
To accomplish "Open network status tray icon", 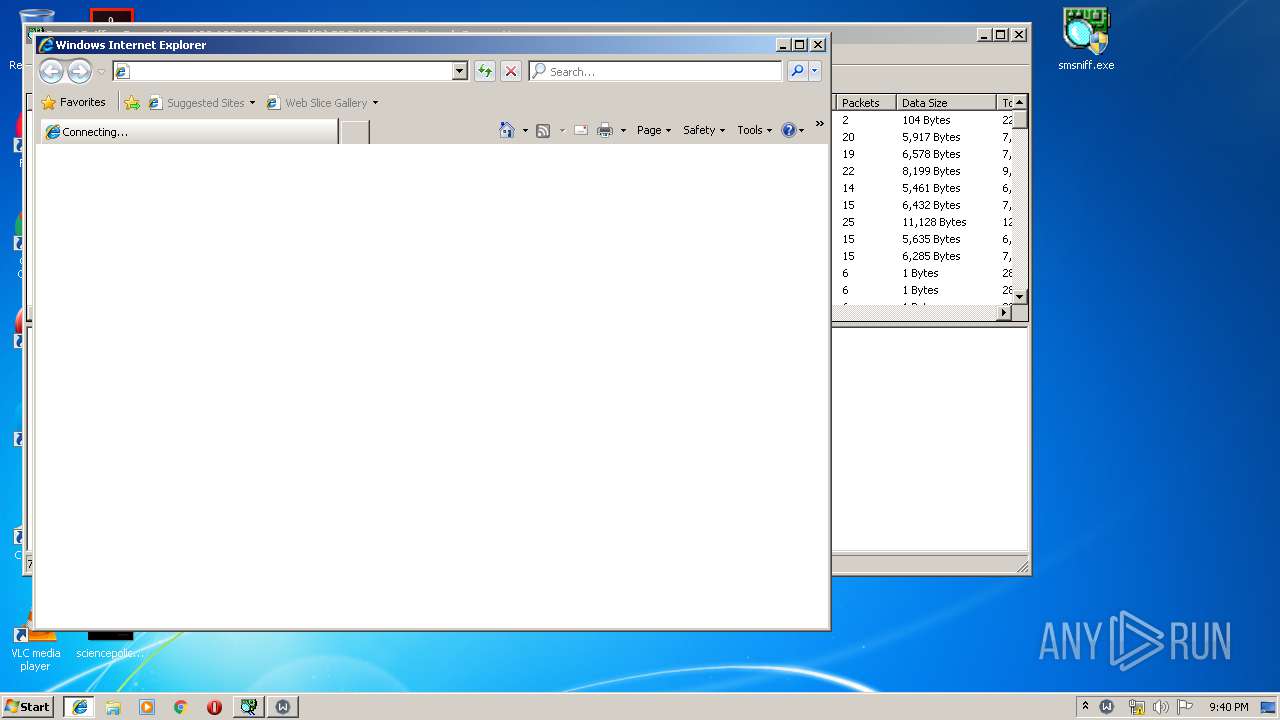I will click(x=1136, y=707).
